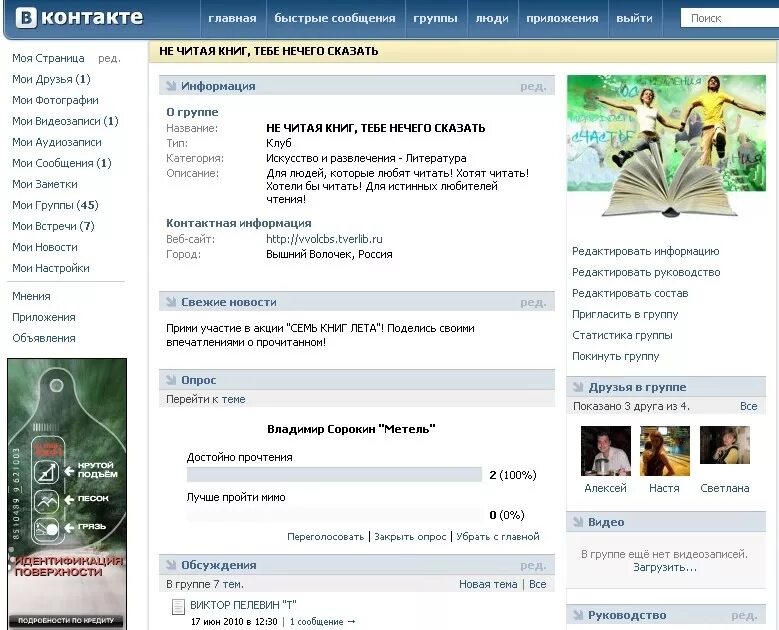The width and height of the screenshot is (779, 630).
Task: Open Объявления in sidebar
Action: point(44,338)
